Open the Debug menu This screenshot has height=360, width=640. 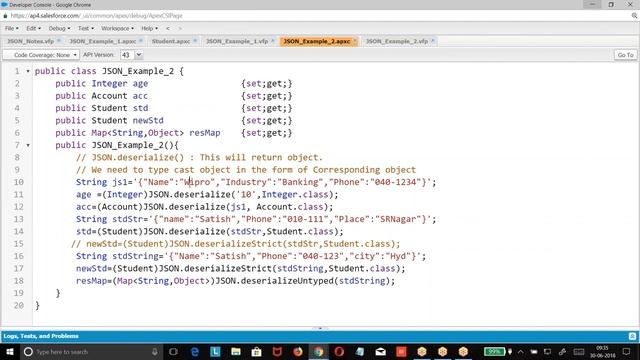click(x=59, y=29)
